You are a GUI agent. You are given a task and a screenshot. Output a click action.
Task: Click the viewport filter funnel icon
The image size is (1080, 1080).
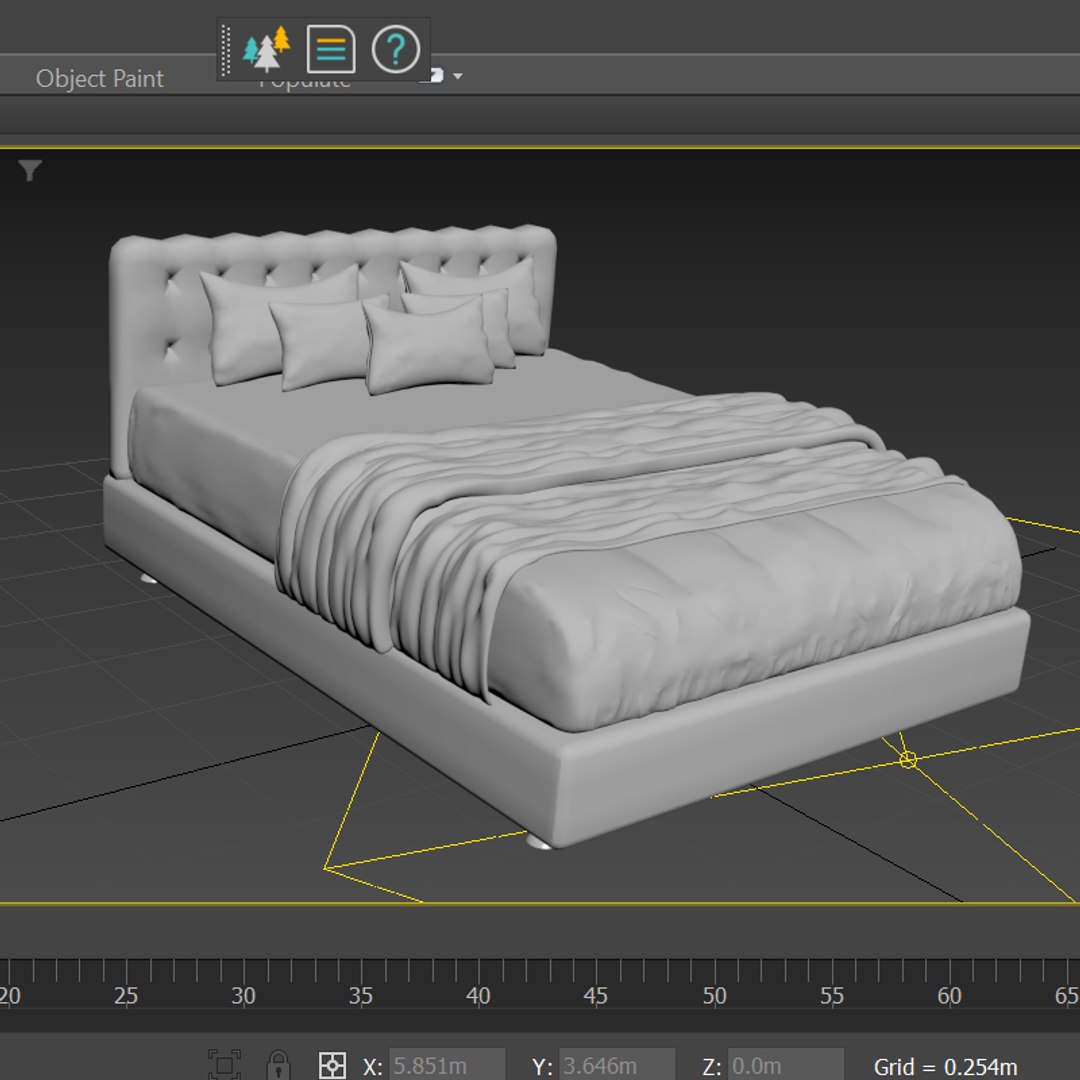coord(30,170)
